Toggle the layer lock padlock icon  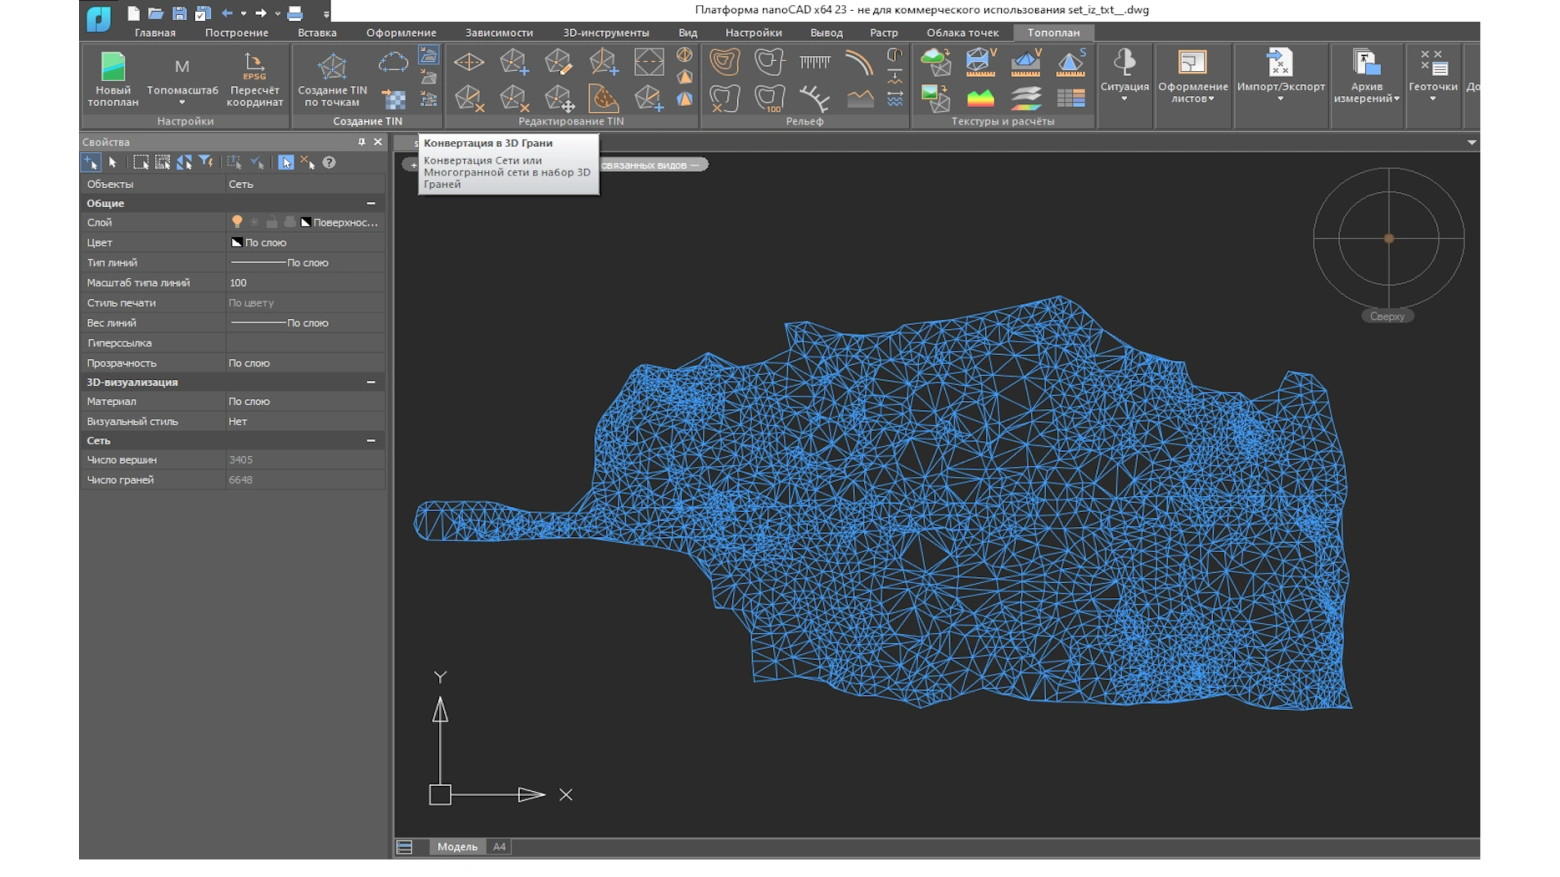tap(271, 222)
